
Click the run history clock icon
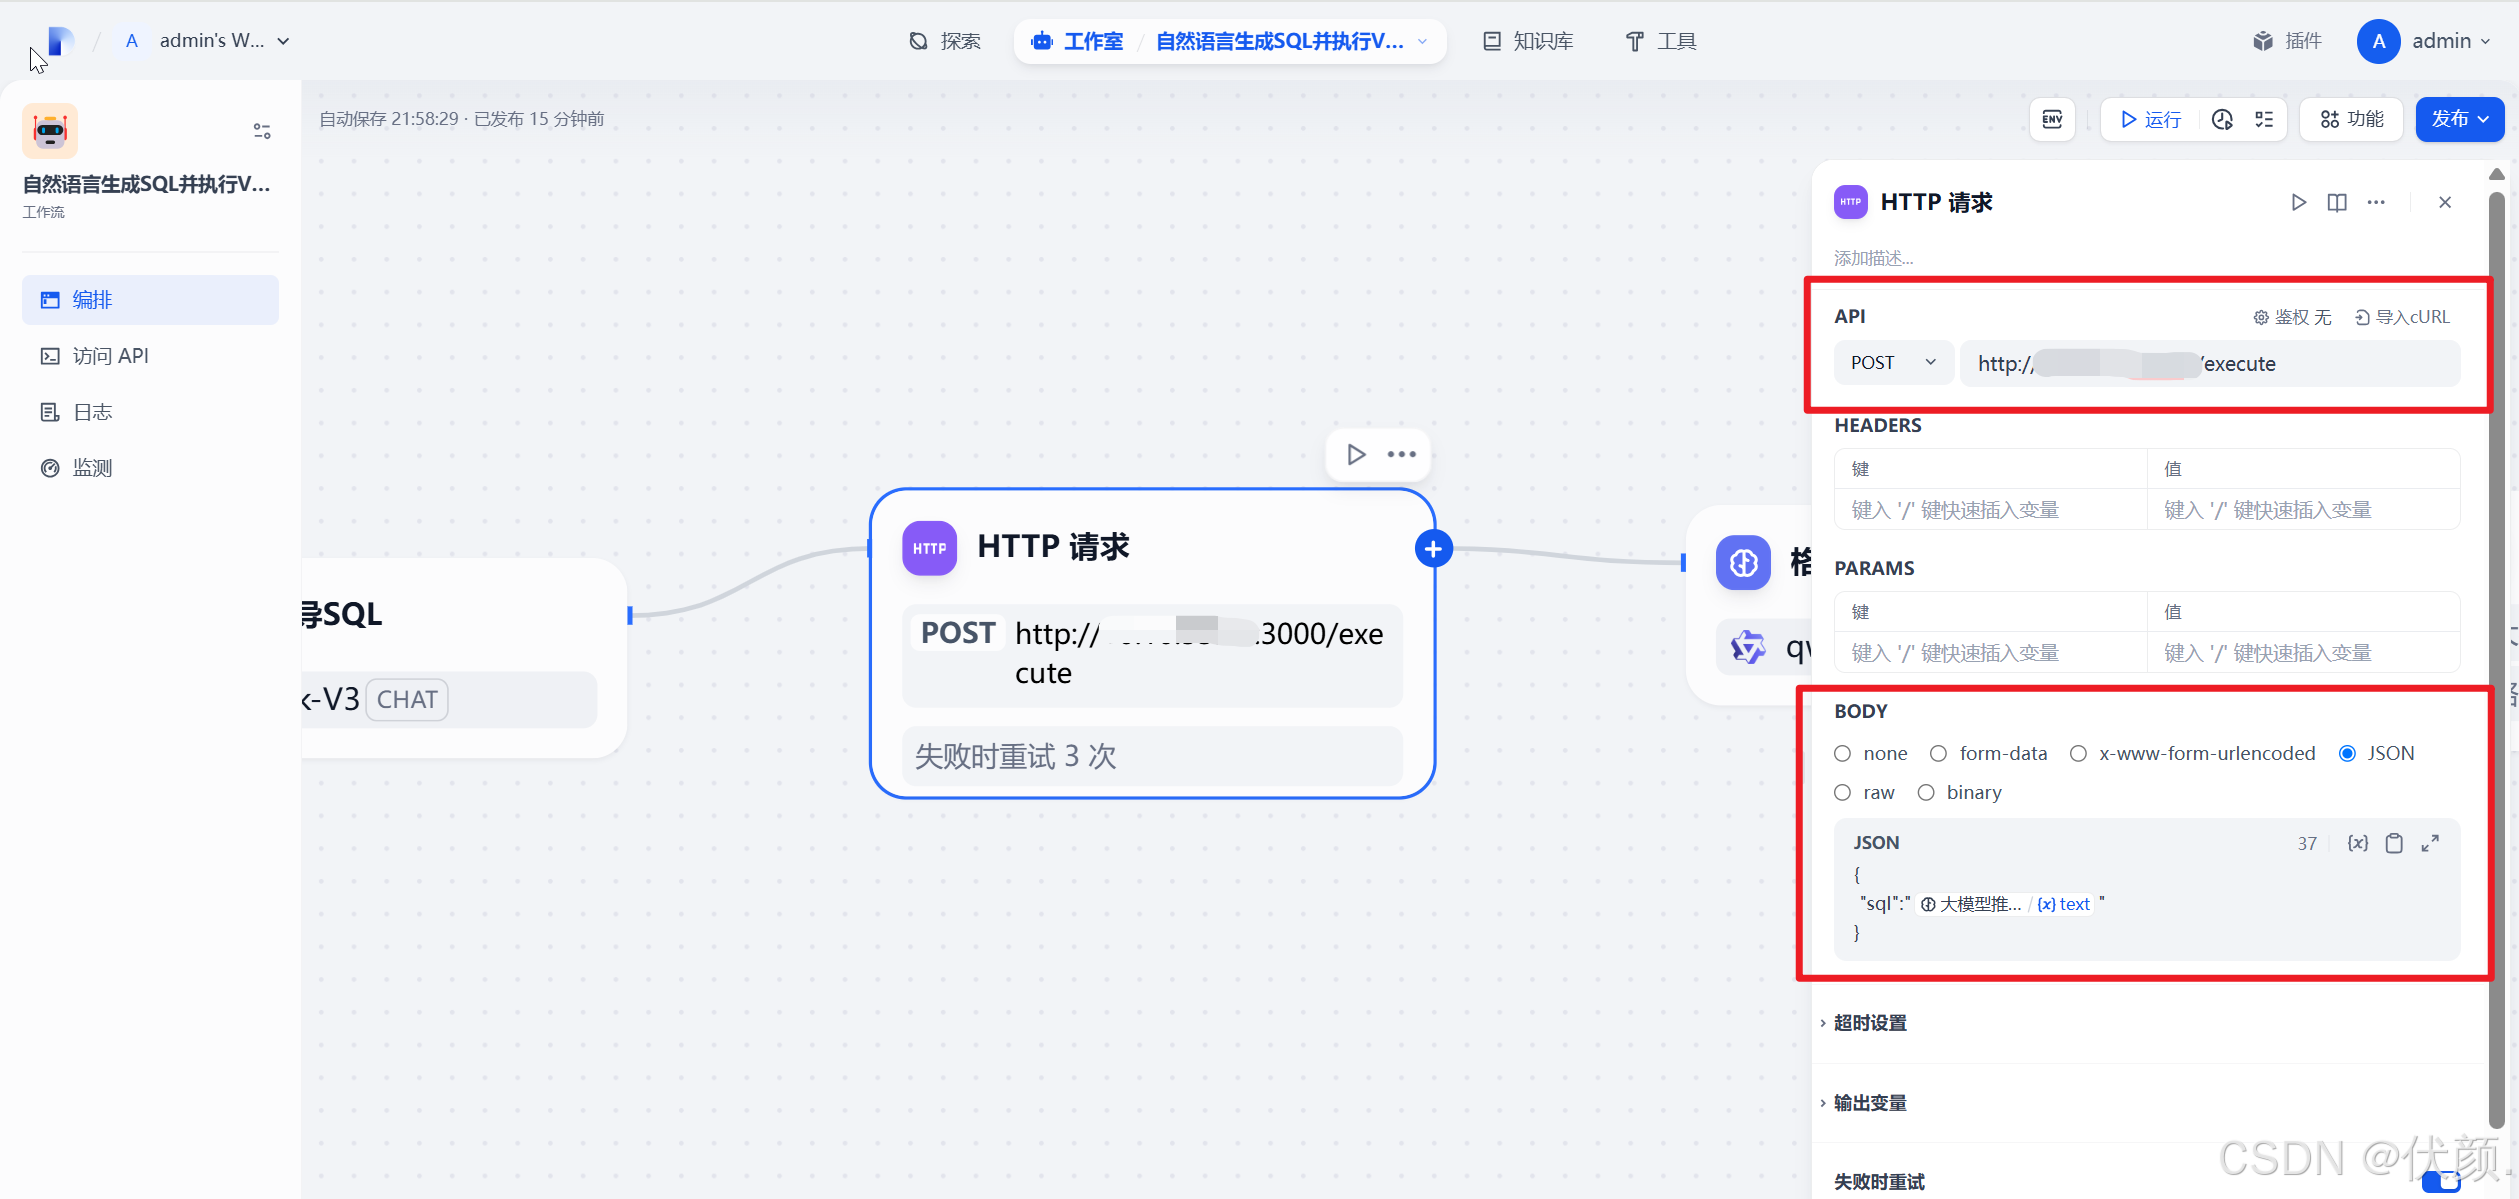tap(2222, 119)
